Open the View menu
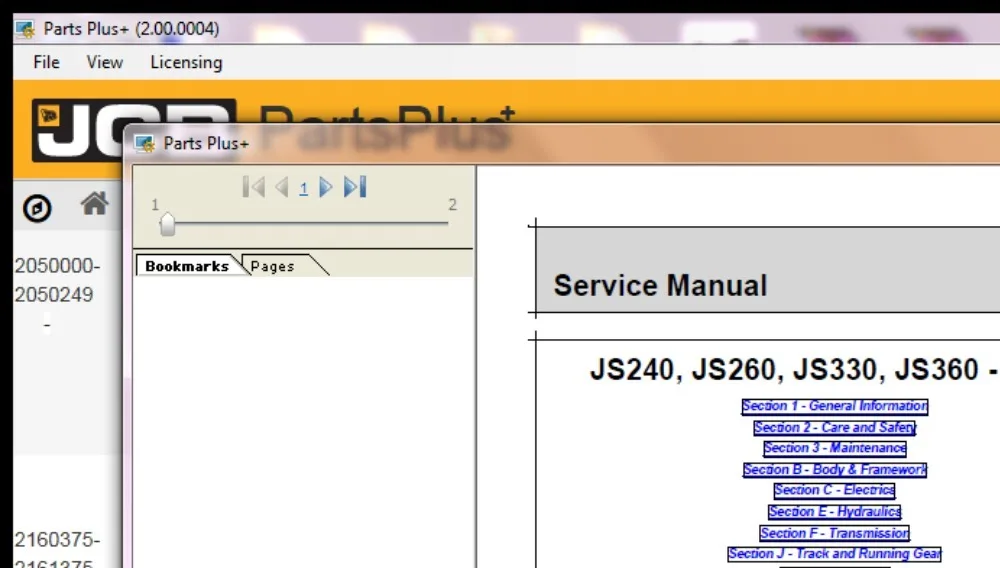This screenshot has width=1000, height=568. [x=105, y=62]
